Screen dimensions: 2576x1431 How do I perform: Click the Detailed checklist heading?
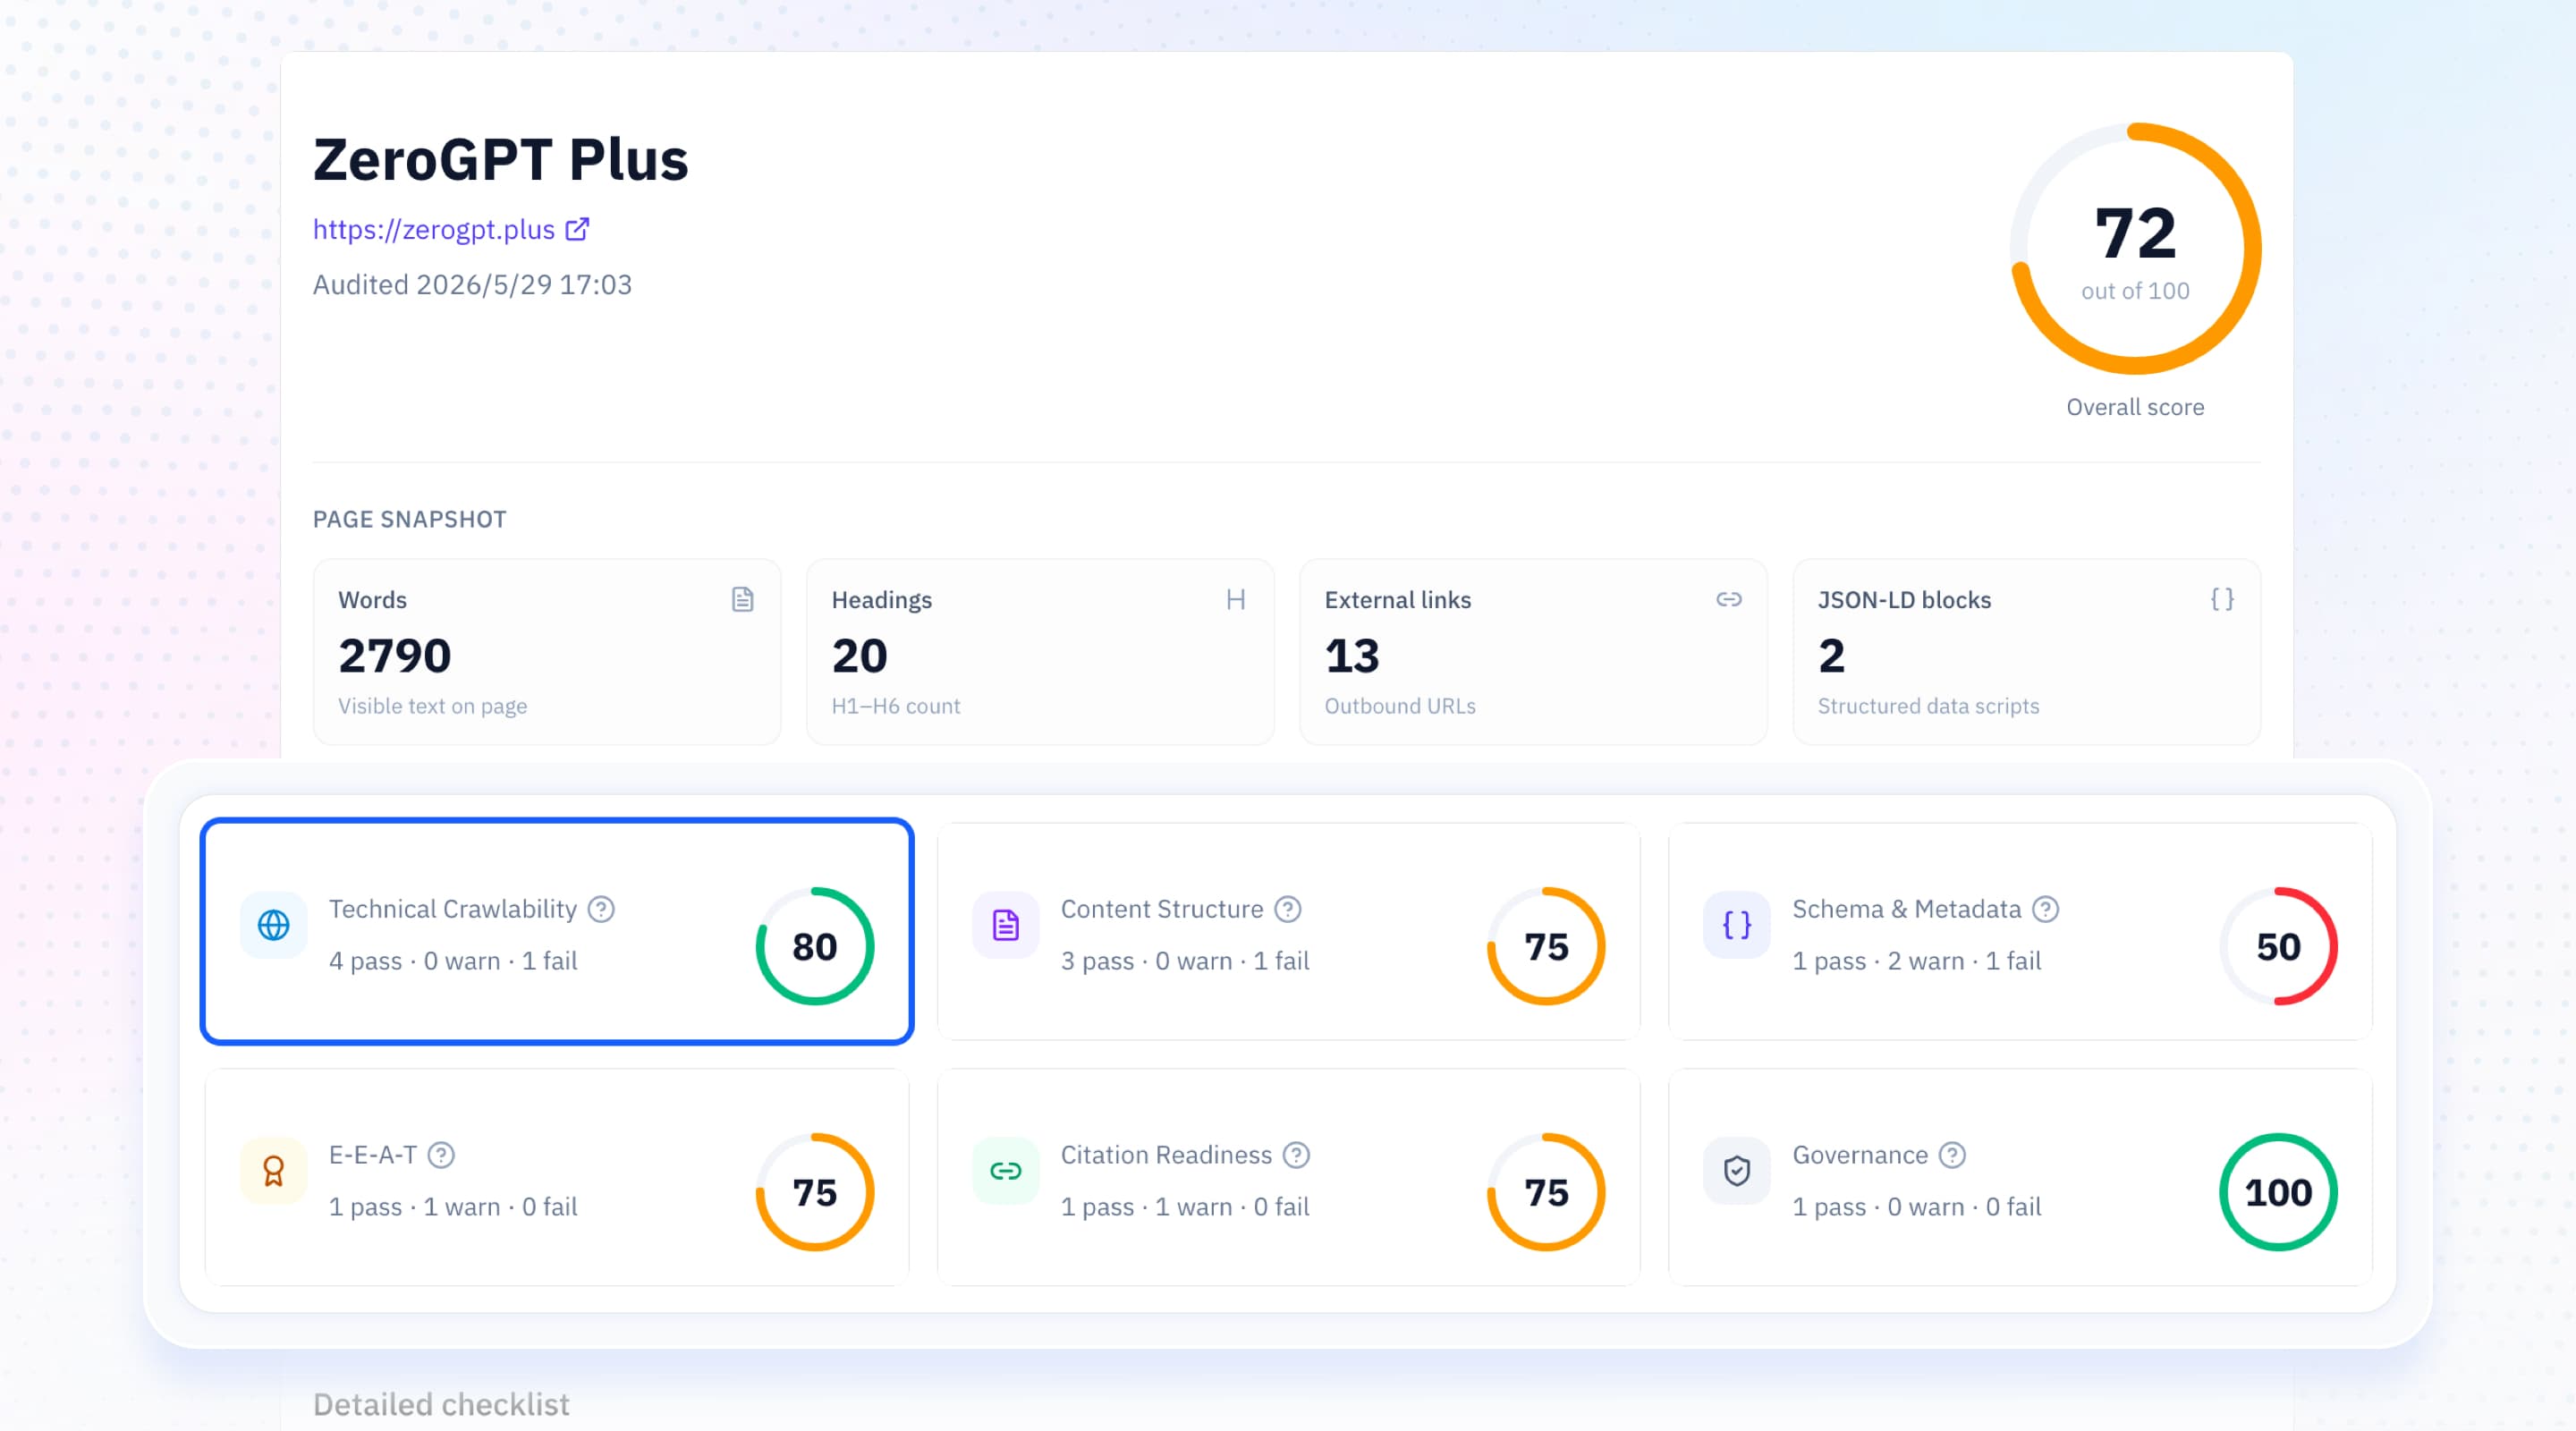pyautogui.click(x=441, y=1404)
